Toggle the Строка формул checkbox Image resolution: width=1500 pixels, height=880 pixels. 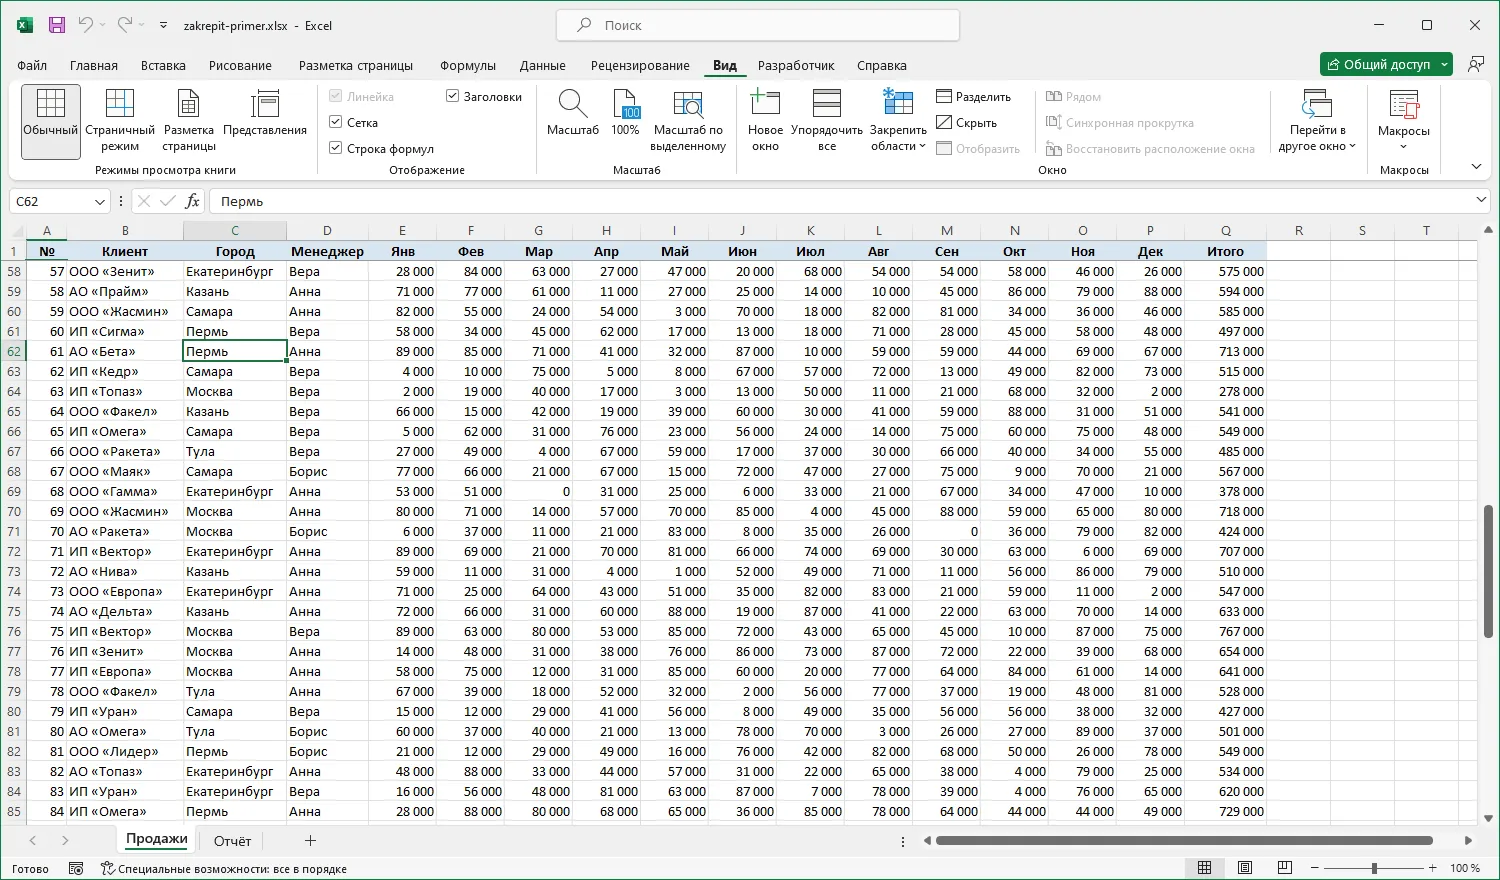(x=336, y=148)
